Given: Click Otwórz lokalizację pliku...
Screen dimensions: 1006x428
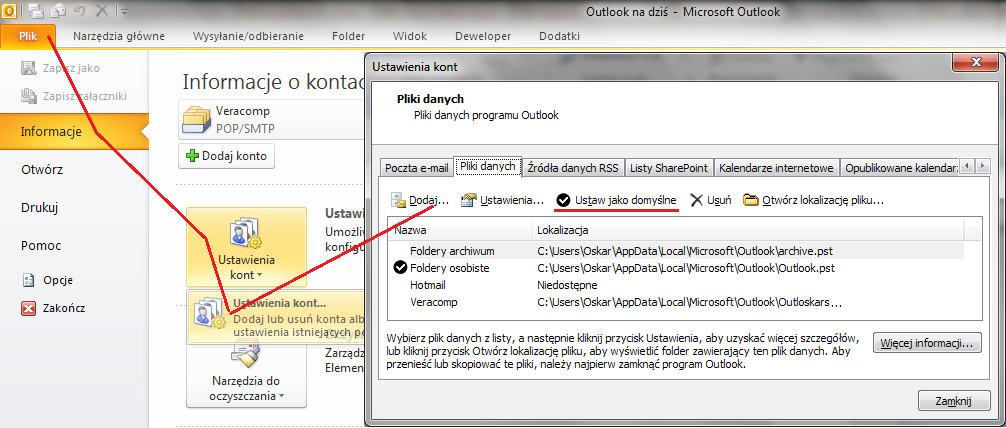Looking at the screenshot, I should [814, 200].
